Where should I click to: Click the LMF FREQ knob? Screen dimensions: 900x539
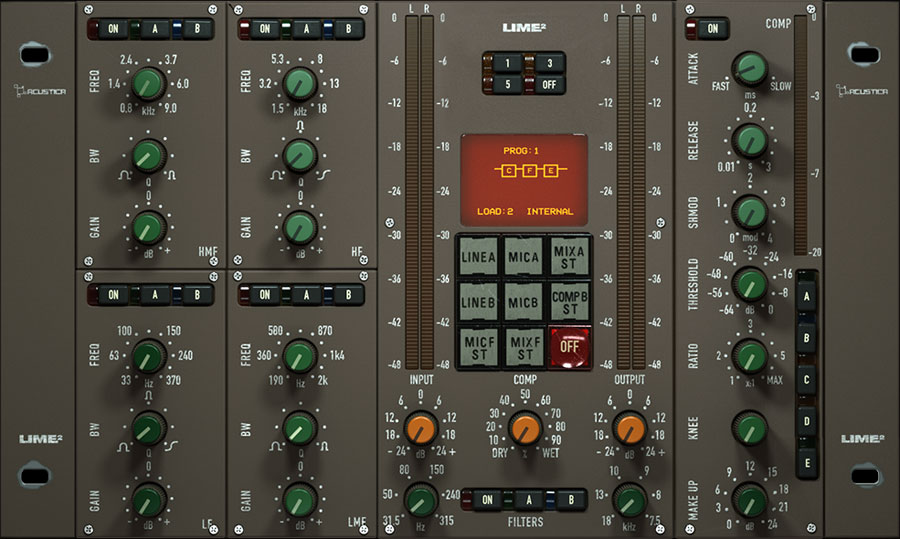point(300,356)
